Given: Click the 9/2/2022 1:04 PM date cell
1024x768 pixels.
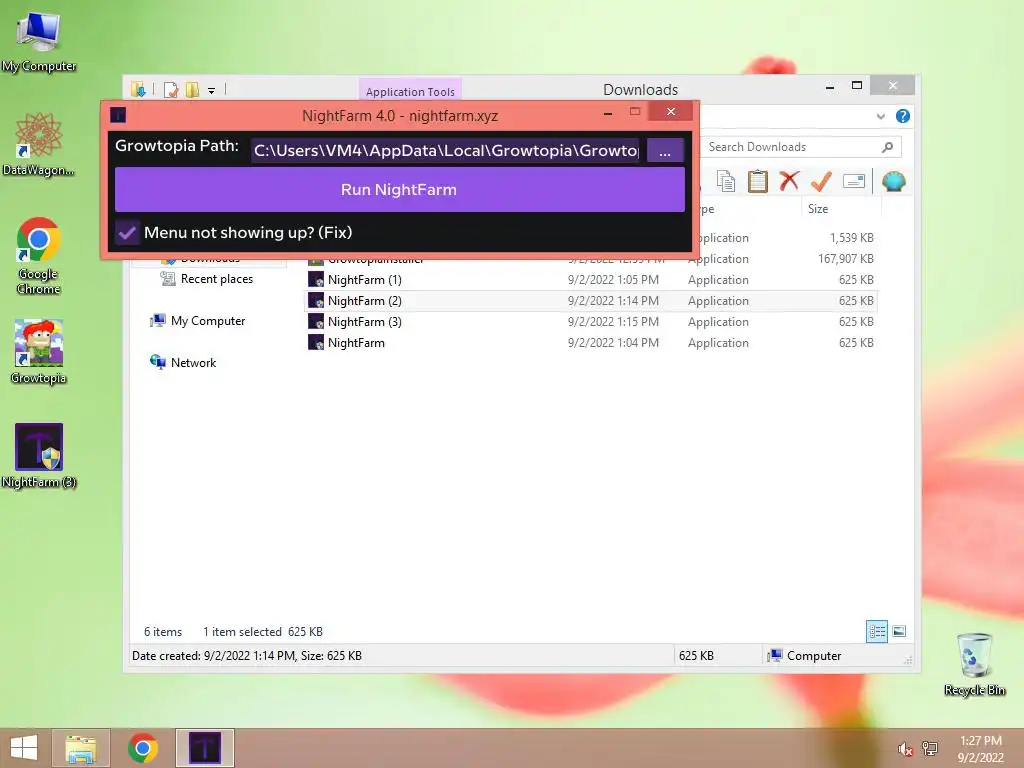Looking at the screenshot, I should pyautogui.click(x=613, y=343).
